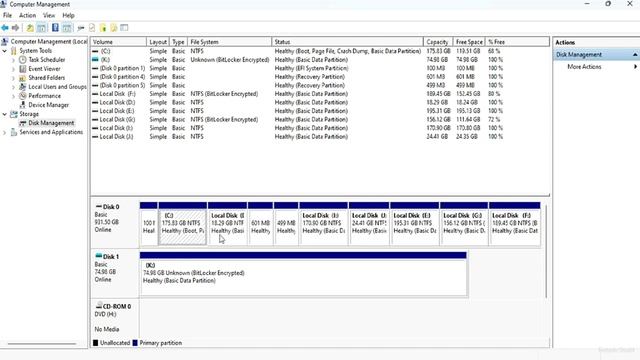This screenshot has height=360, width=640.
Task: Click the gray Forward arrow toolbar icon
Action: coord(16,28)
